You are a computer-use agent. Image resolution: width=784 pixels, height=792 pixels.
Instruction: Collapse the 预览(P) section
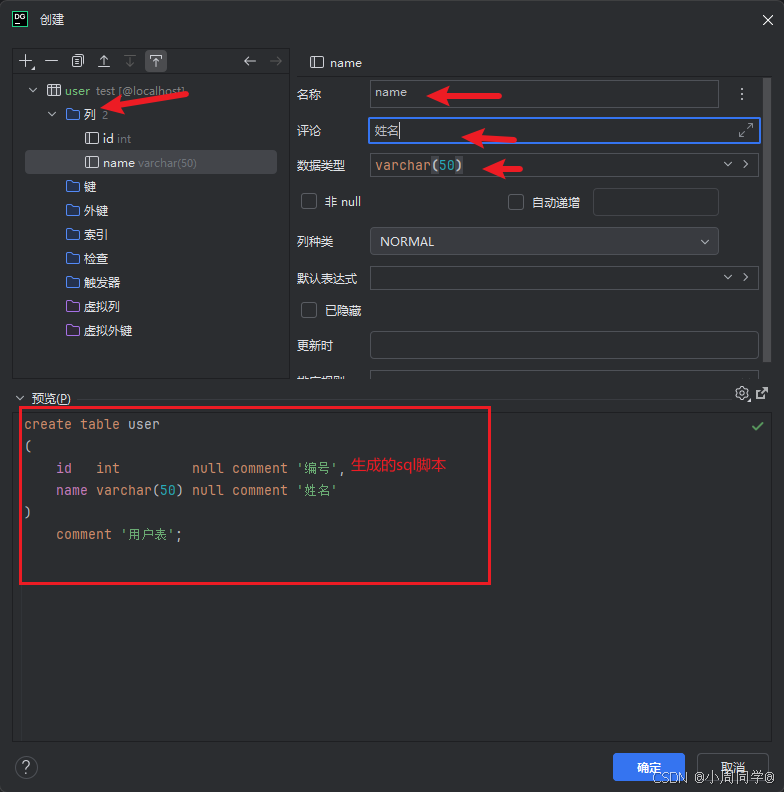(20, 398)
